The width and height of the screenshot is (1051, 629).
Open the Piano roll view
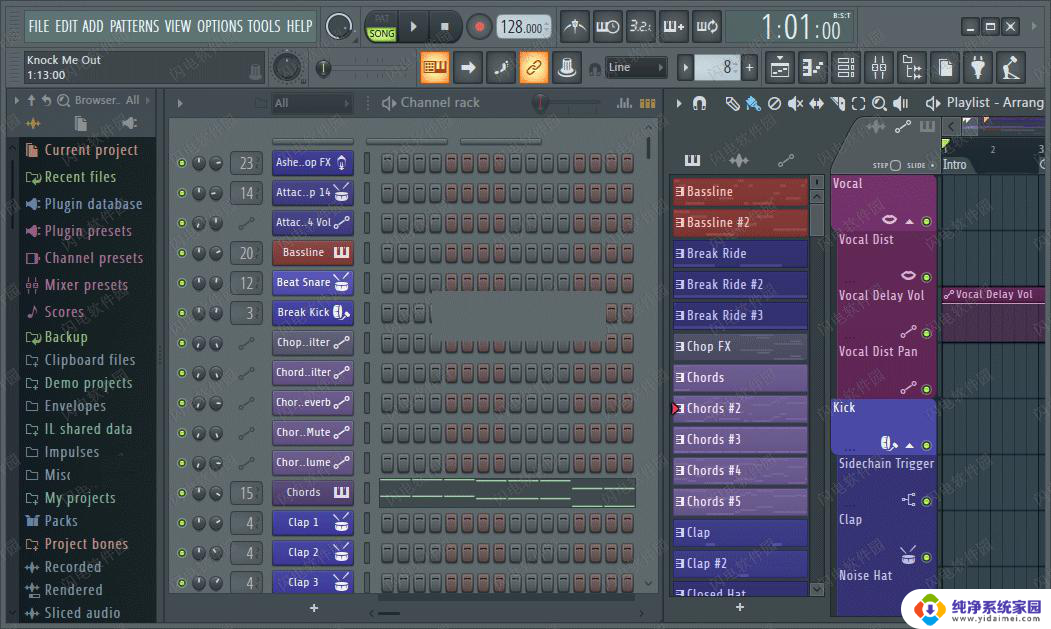coord(812,67)
